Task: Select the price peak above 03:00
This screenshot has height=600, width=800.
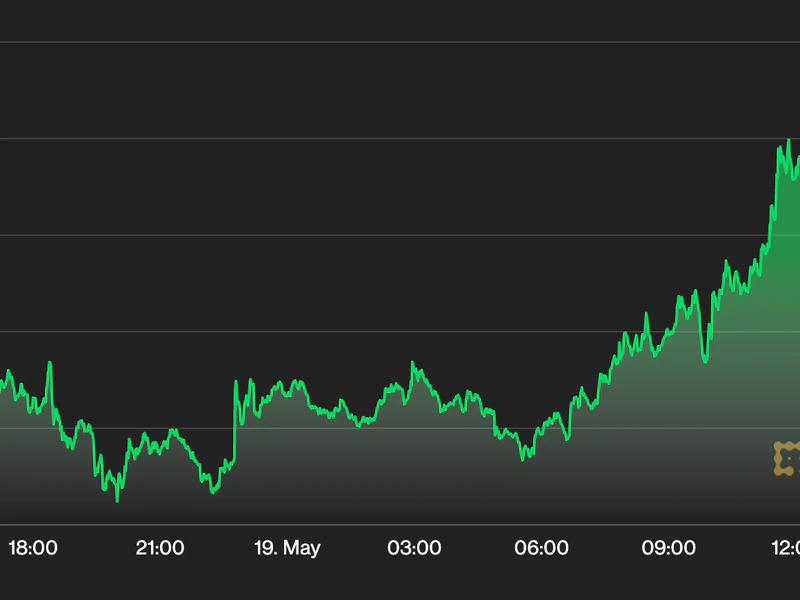Action: tap(412, 363)
